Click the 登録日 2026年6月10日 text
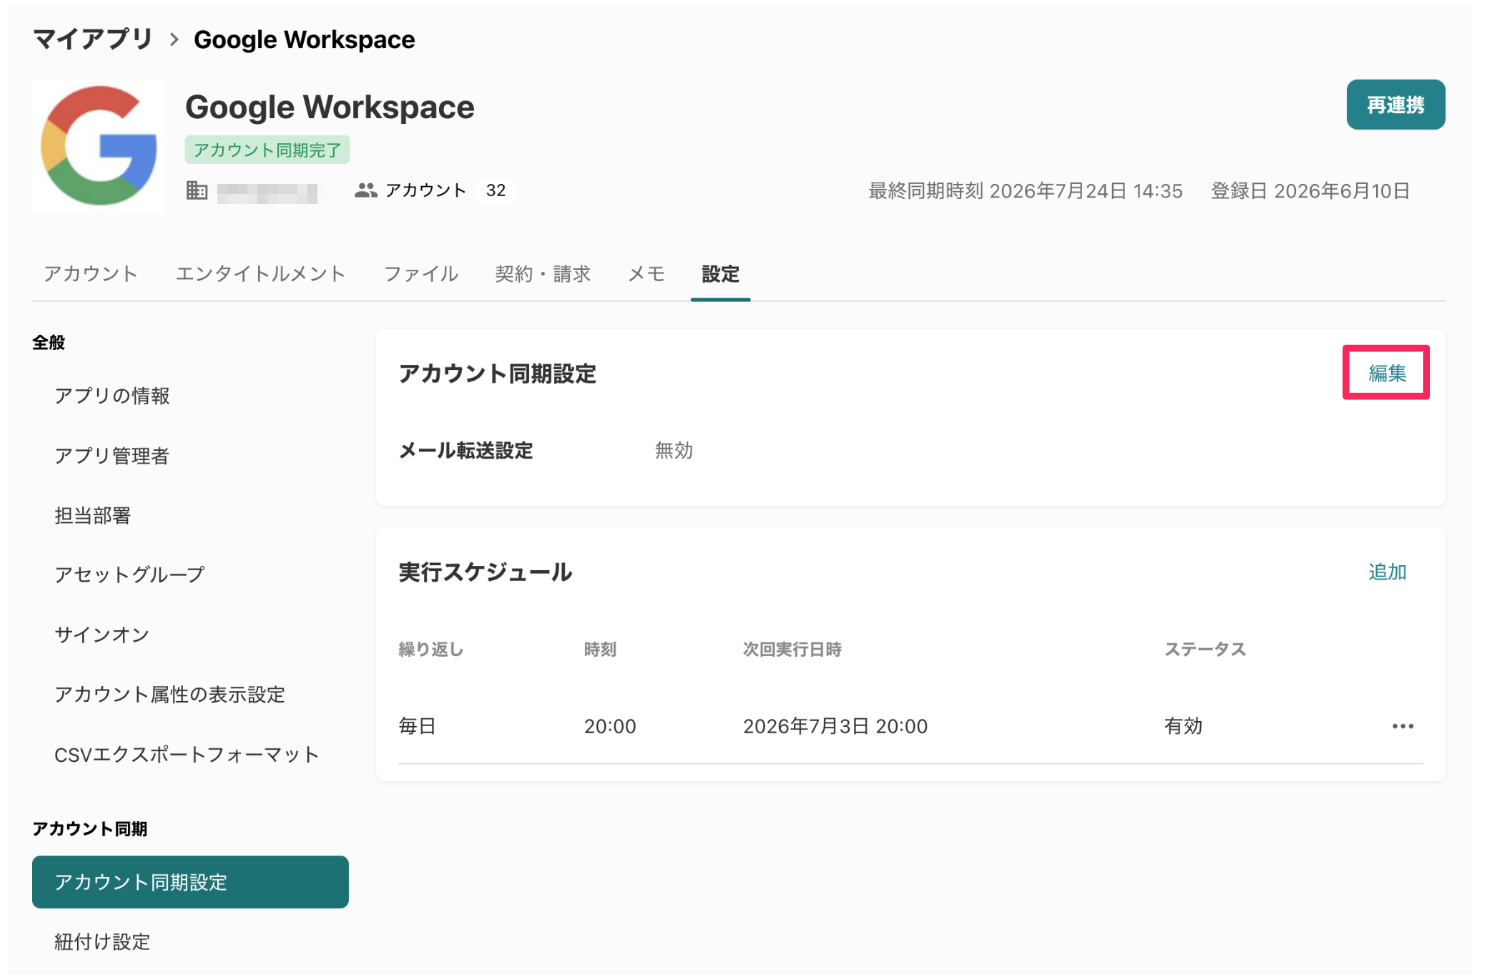 (1310, 191)
